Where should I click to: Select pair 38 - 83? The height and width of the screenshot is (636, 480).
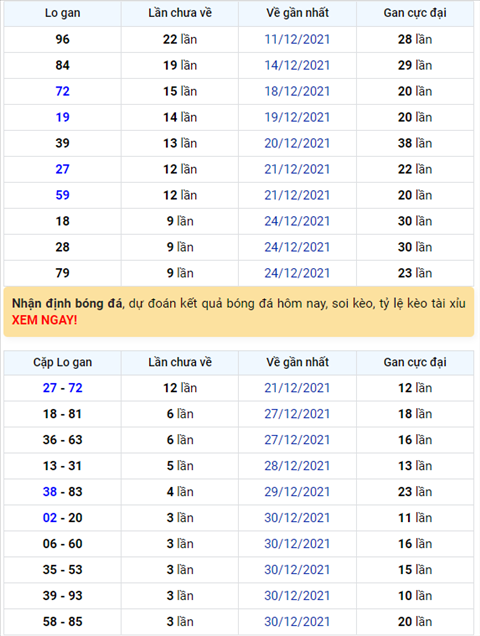coord(62,492)
